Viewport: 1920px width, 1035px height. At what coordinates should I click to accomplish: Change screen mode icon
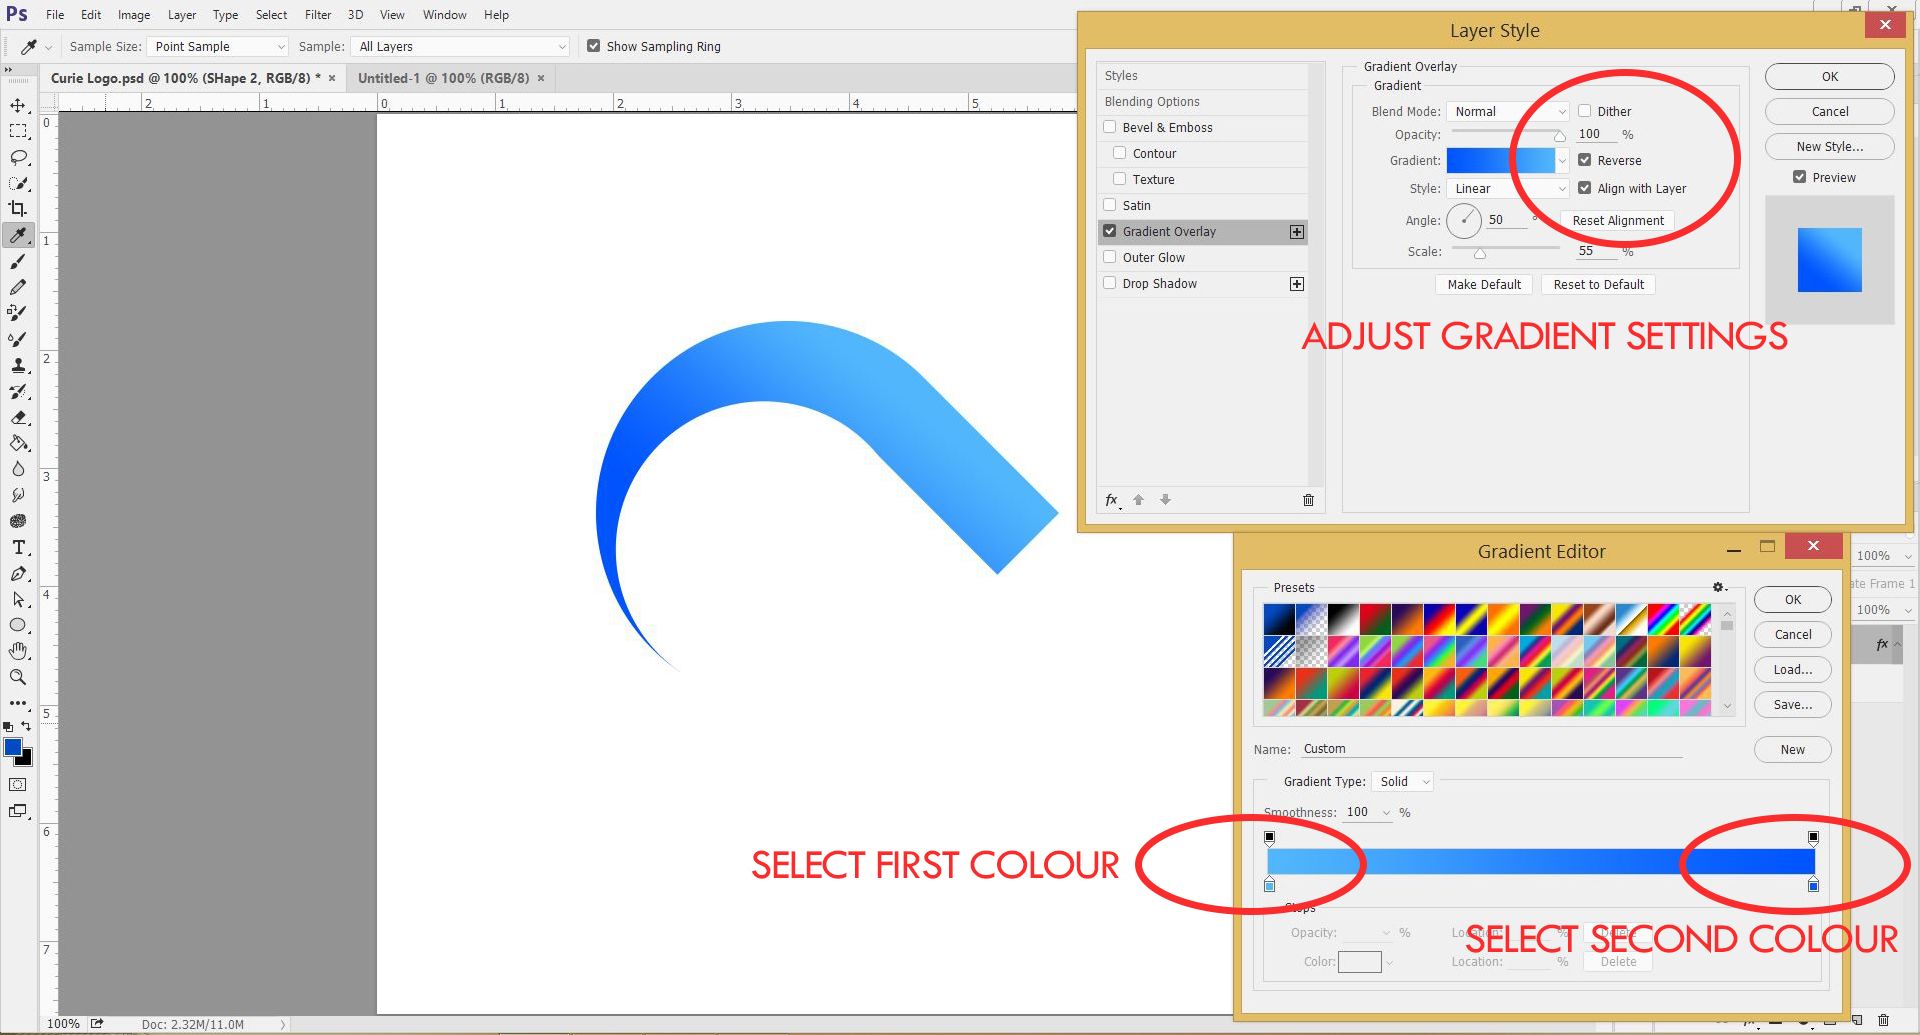click(18, 811)
